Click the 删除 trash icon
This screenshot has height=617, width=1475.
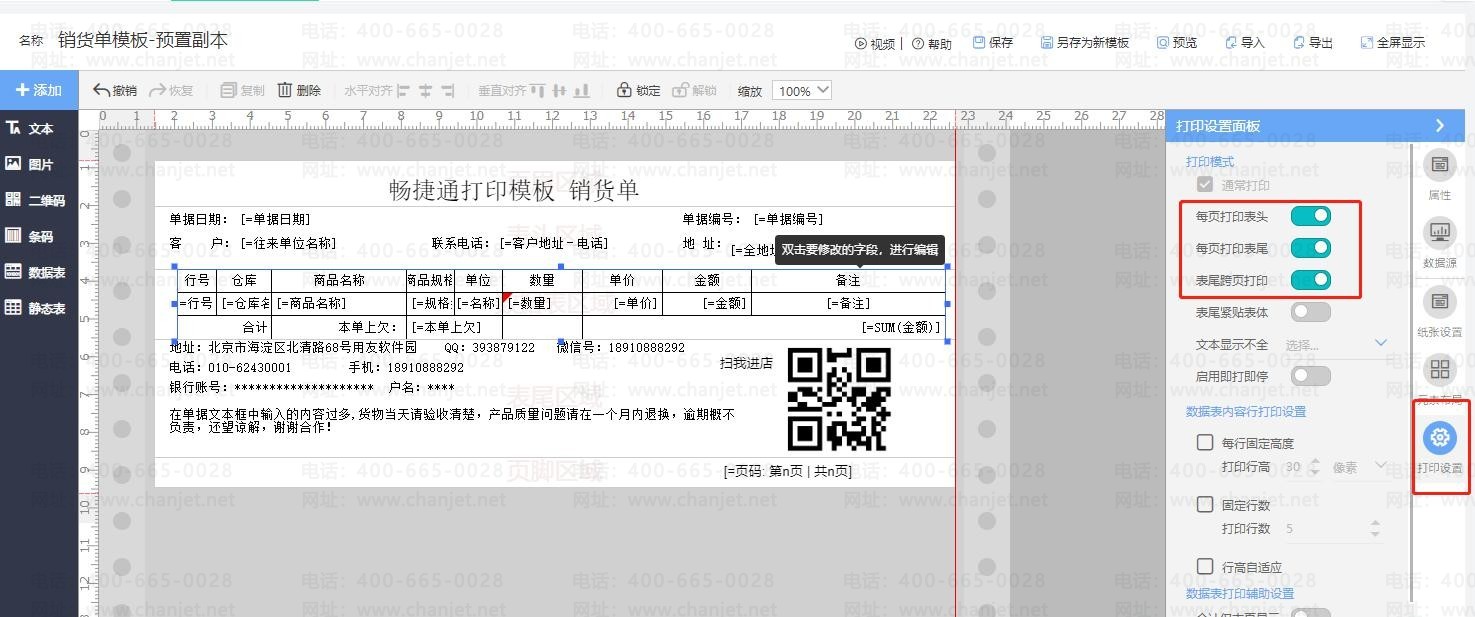click(285, 90)
